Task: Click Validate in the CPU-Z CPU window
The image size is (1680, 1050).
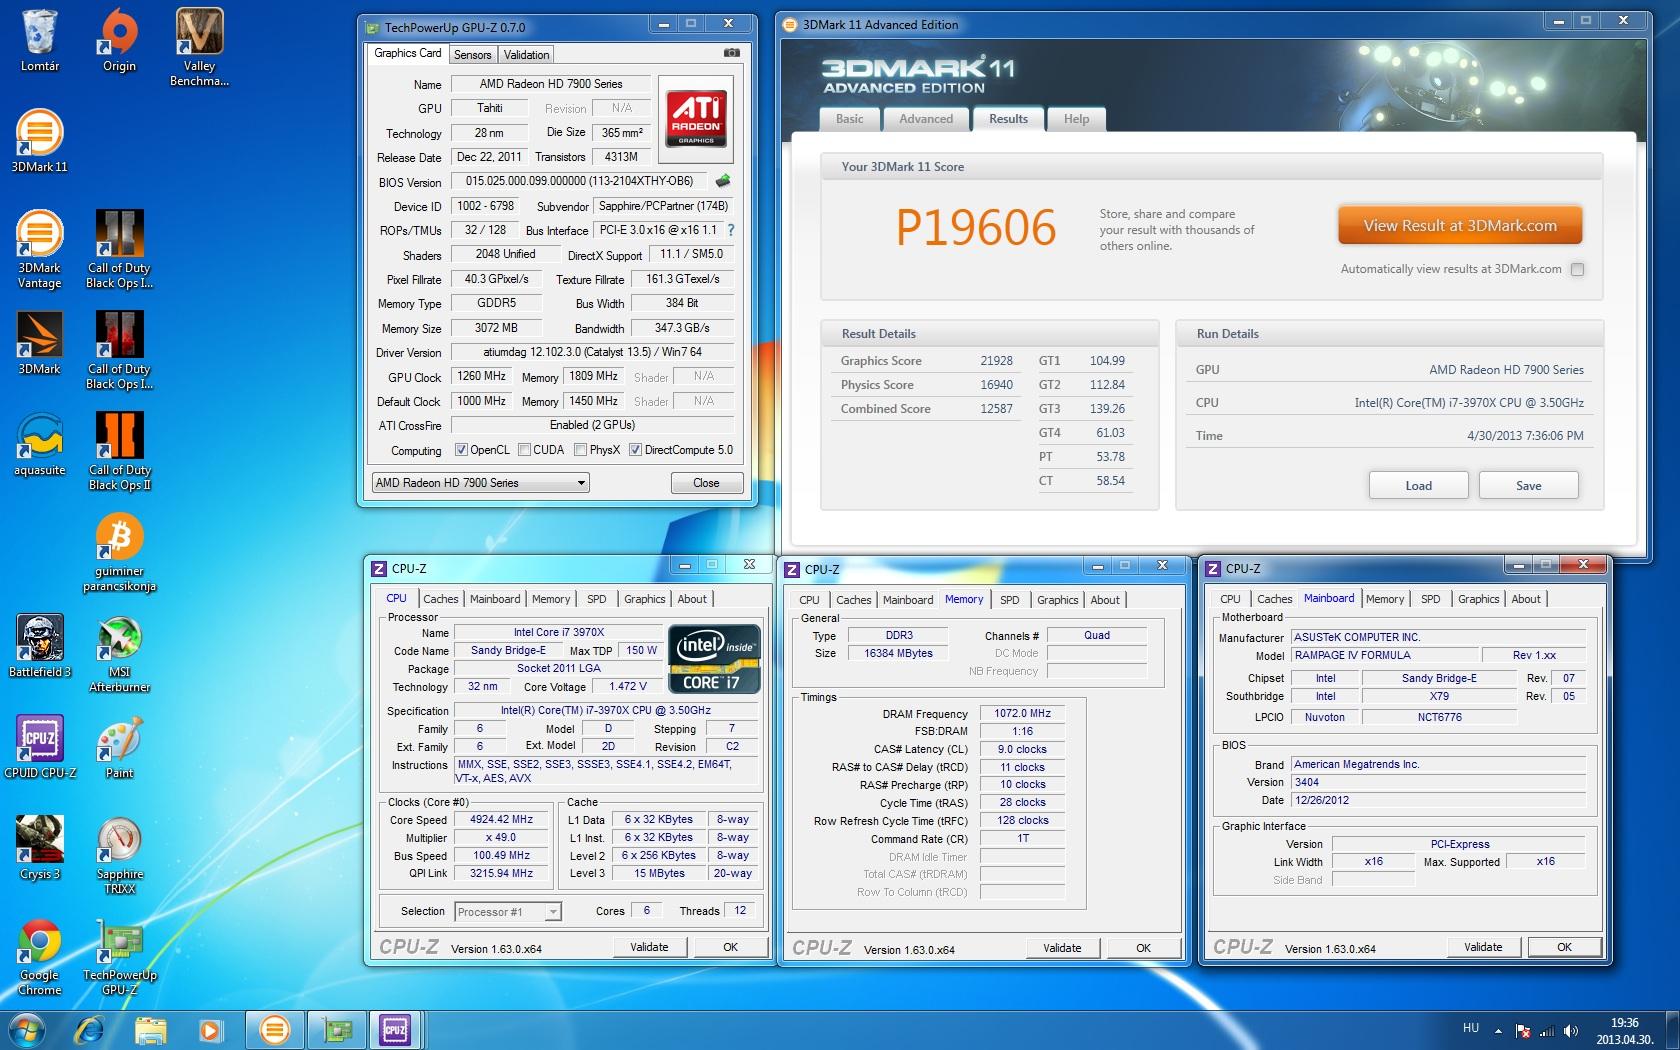Action: point(649,947)
